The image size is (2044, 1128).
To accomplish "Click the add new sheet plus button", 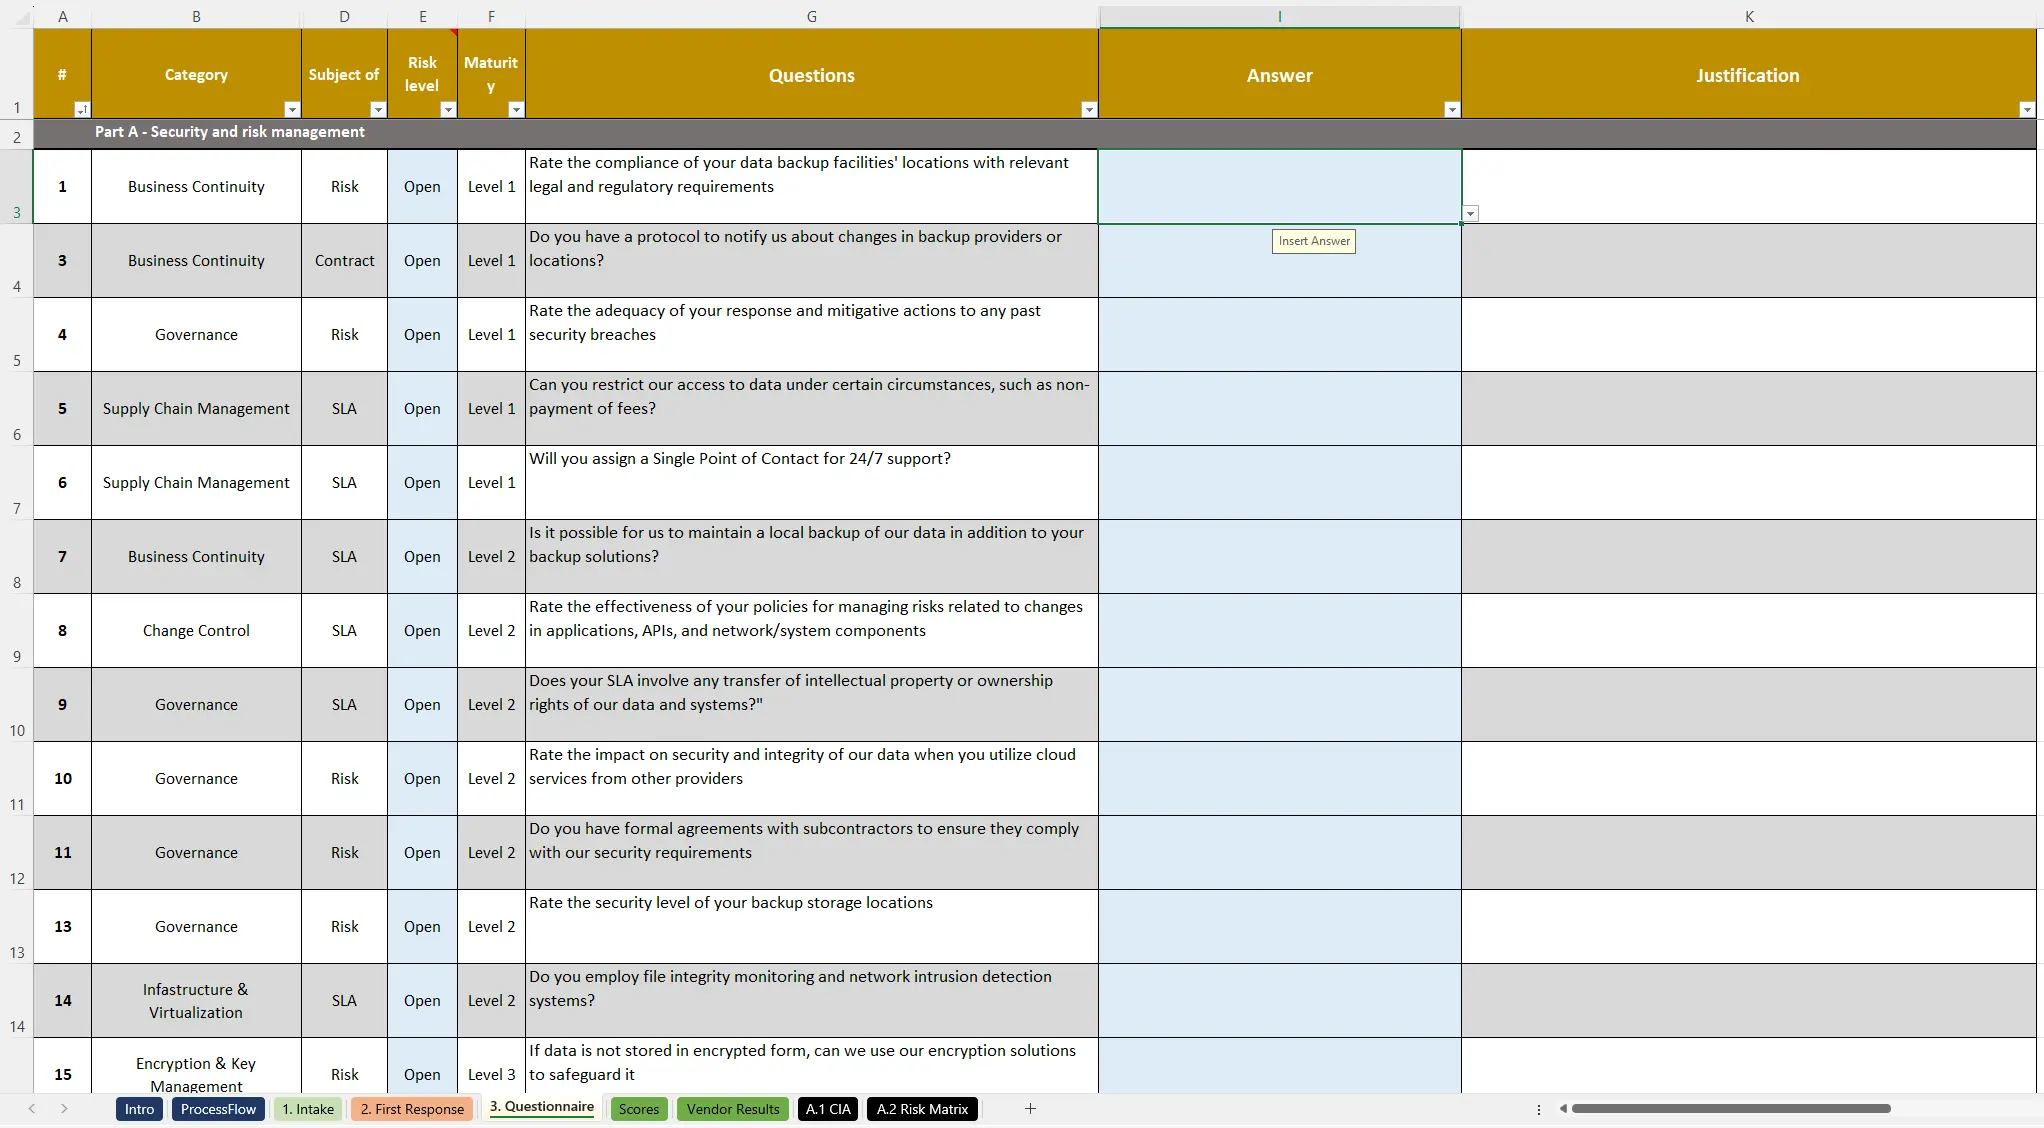I will 1030,1109.
